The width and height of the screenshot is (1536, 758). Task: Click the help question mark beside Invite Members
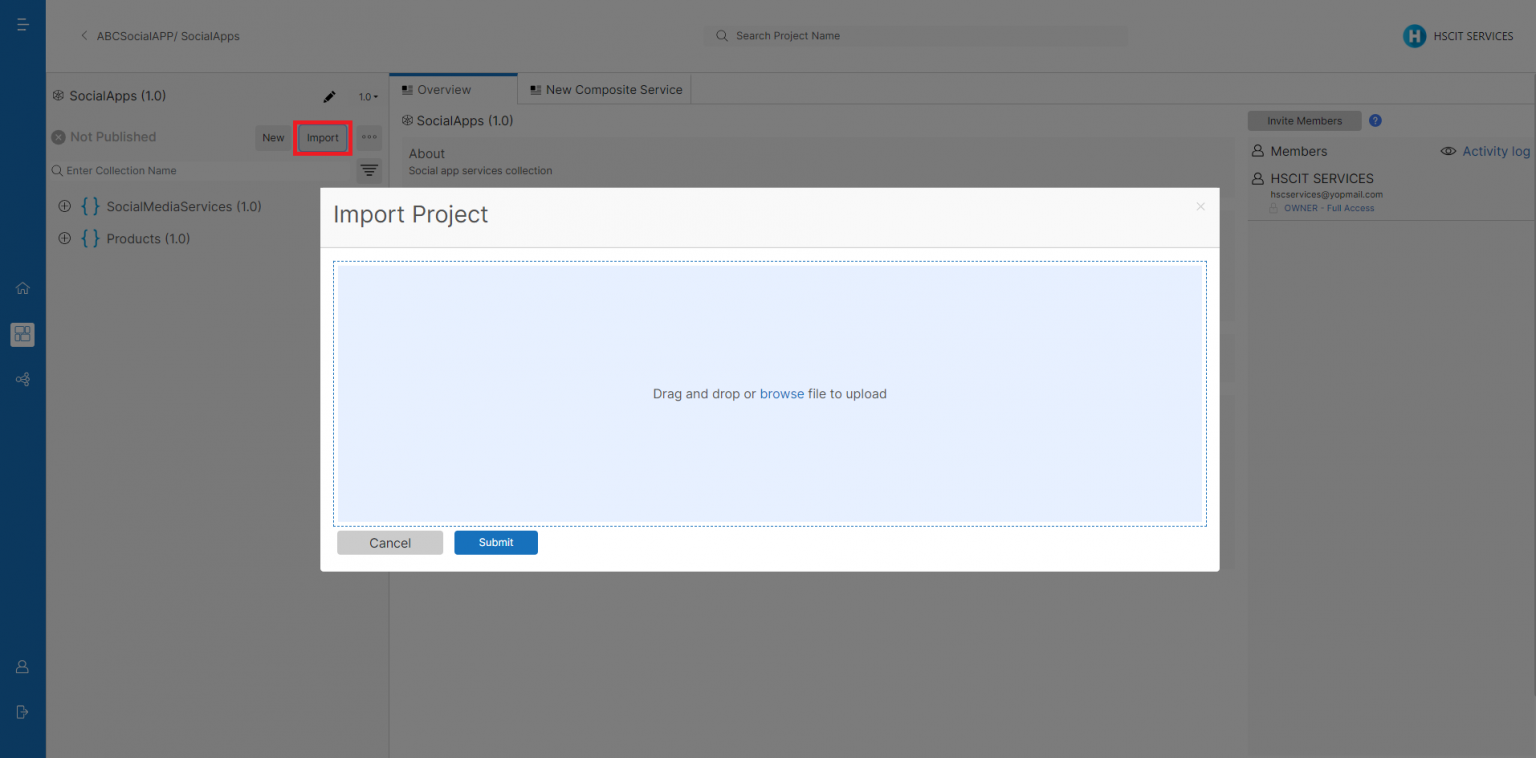[x=1375, y=120]
